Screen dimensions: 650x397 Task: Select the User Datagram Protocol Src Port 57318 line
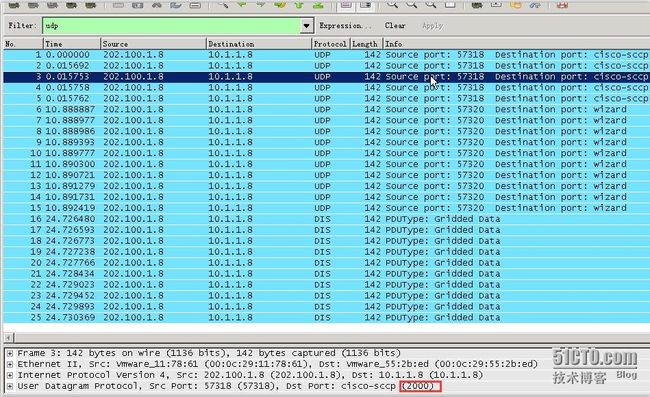pyautogui.click(x=226, y=386)
